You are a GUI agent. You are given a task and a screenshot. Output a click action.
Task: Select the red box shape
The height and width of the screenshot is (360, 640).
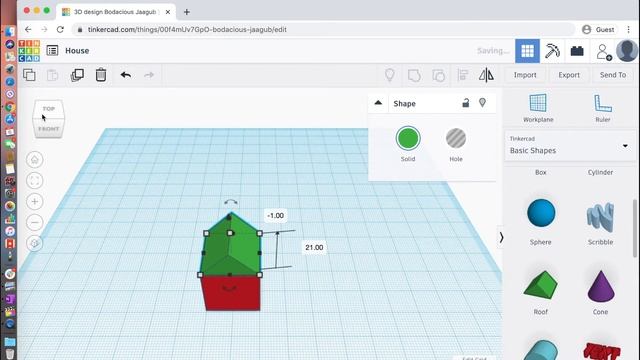pos(232,293)
